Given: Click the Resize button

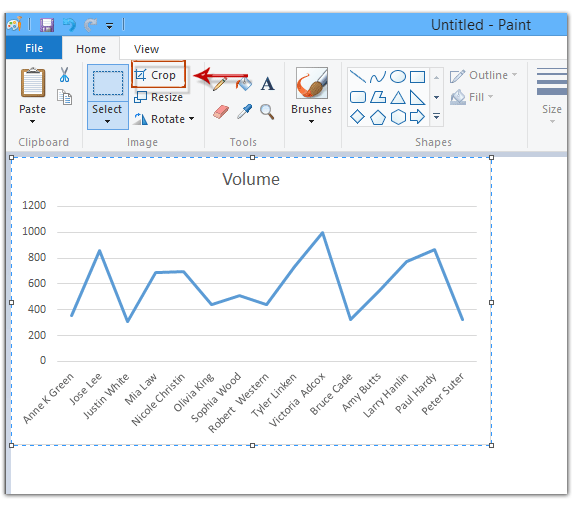Looking at the screenshot, I should (x=159, y=97).
